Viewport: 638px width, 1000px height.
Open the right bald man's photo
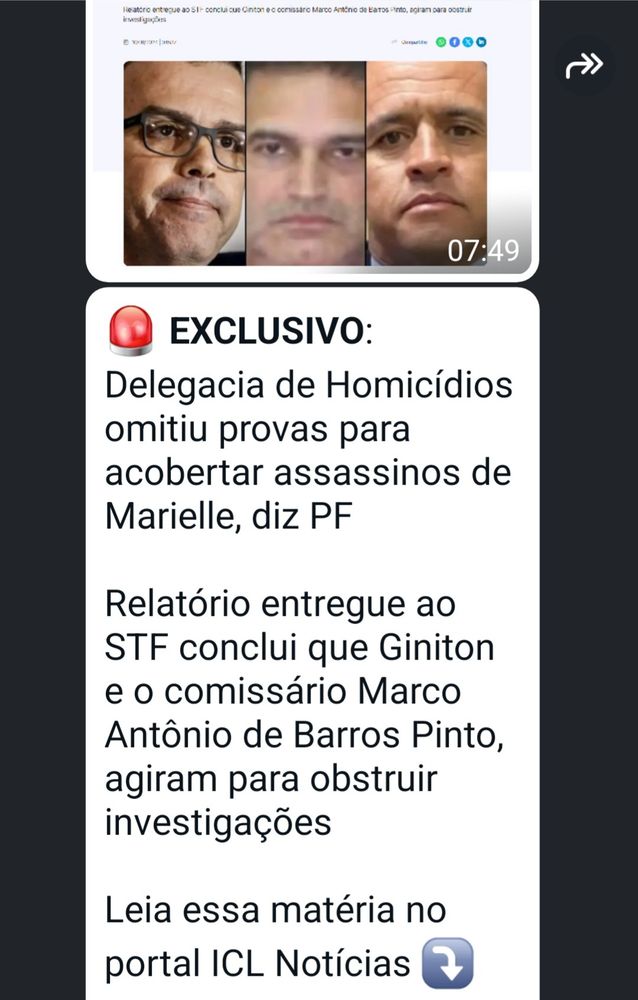426,163
